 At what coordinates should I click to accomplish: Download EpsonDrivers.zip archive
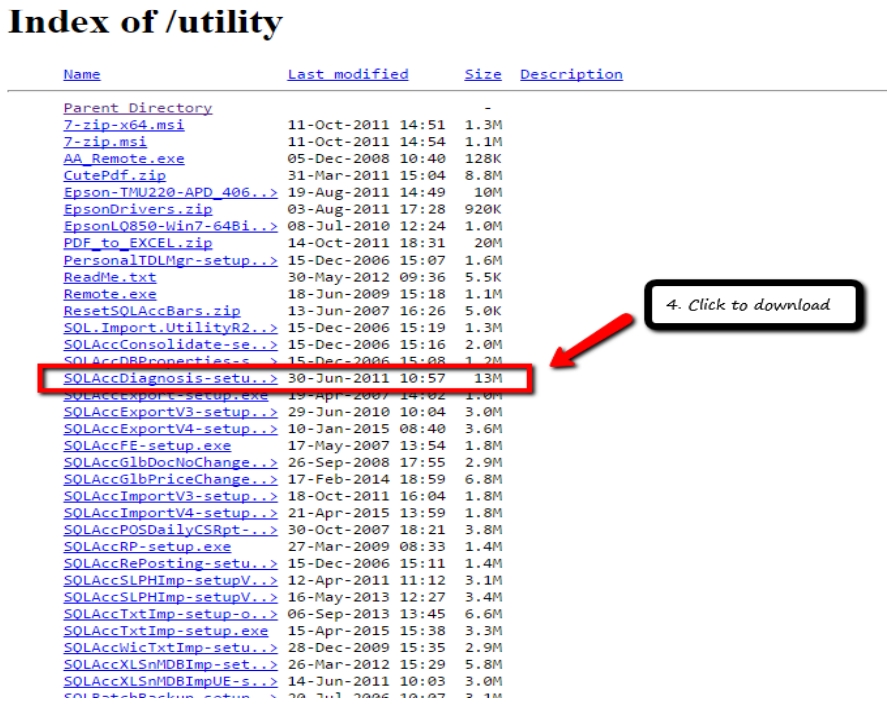[x=137, y=210]
